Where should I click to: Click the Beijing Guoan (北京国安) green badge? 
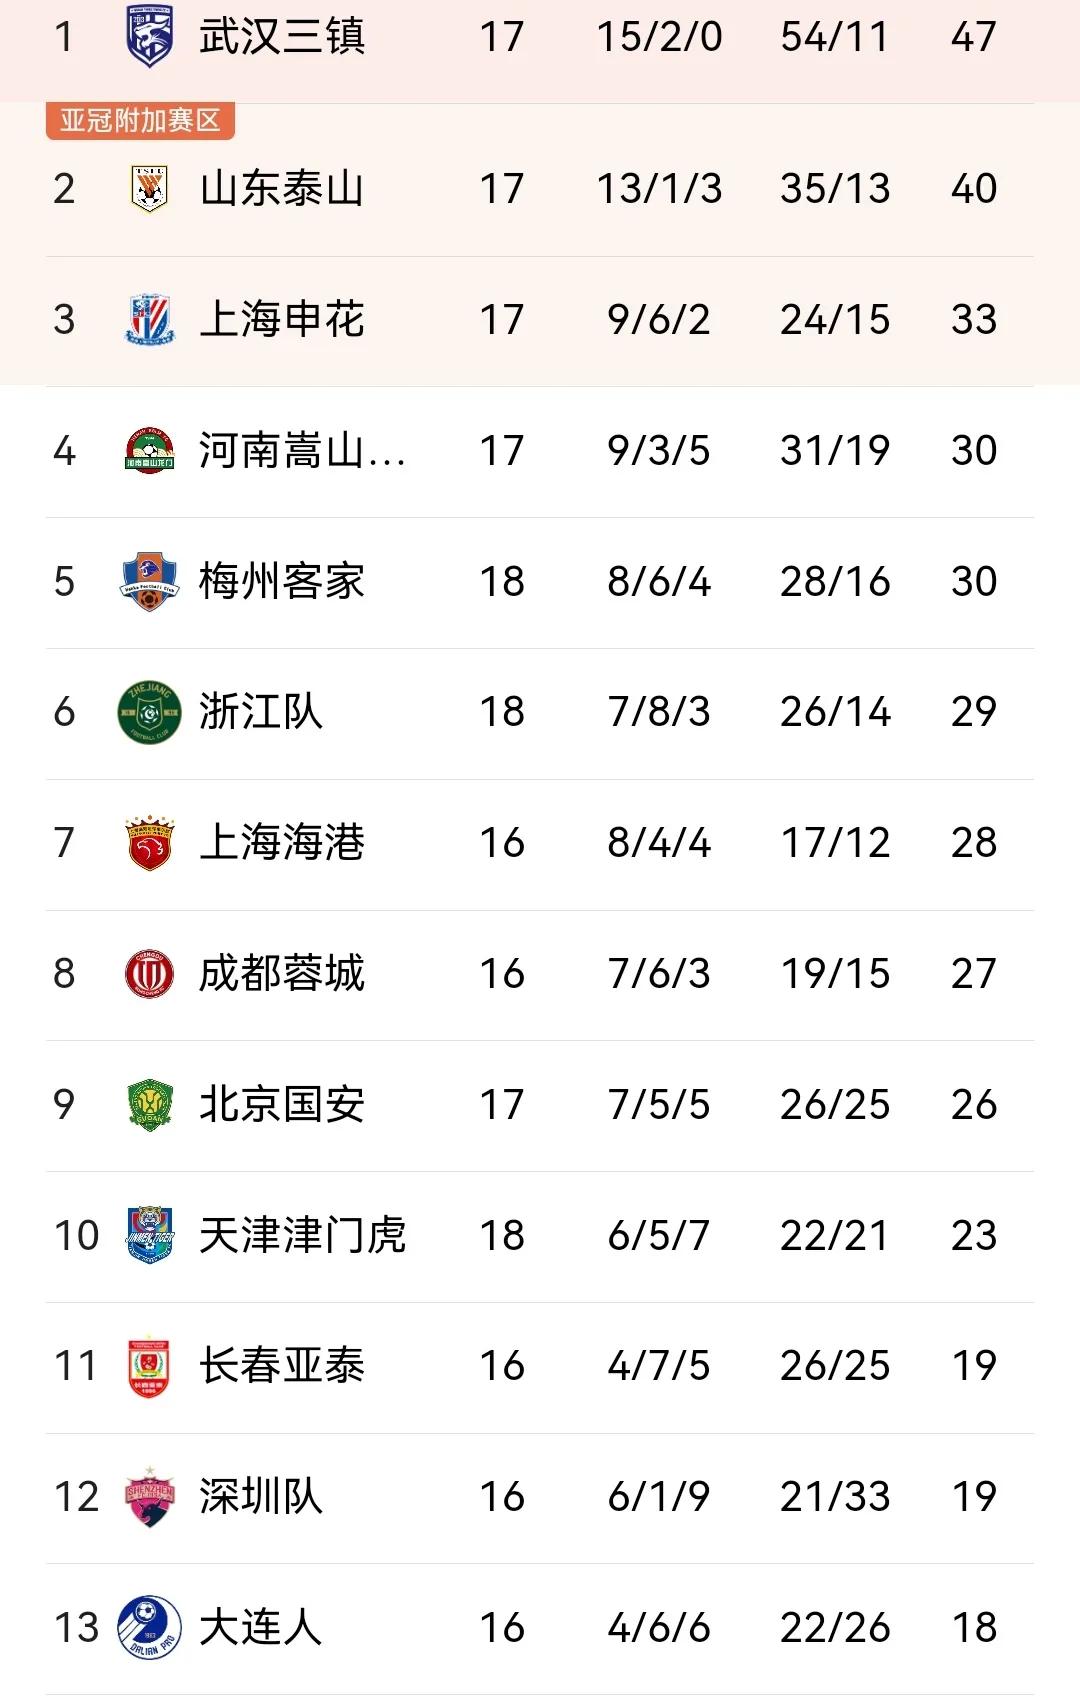[x=149, y=1104]
